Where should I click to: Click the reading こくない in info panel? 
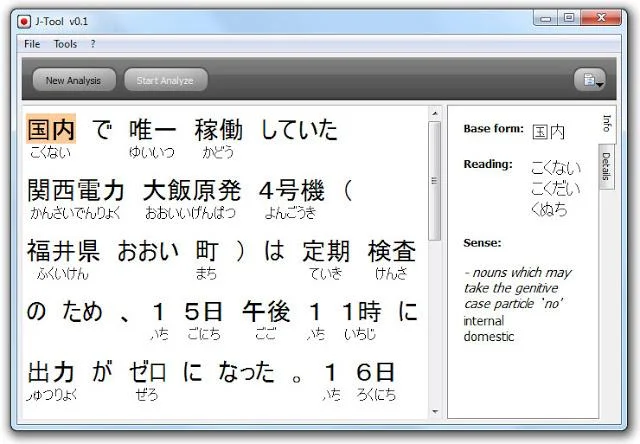(x=556, y=168)
